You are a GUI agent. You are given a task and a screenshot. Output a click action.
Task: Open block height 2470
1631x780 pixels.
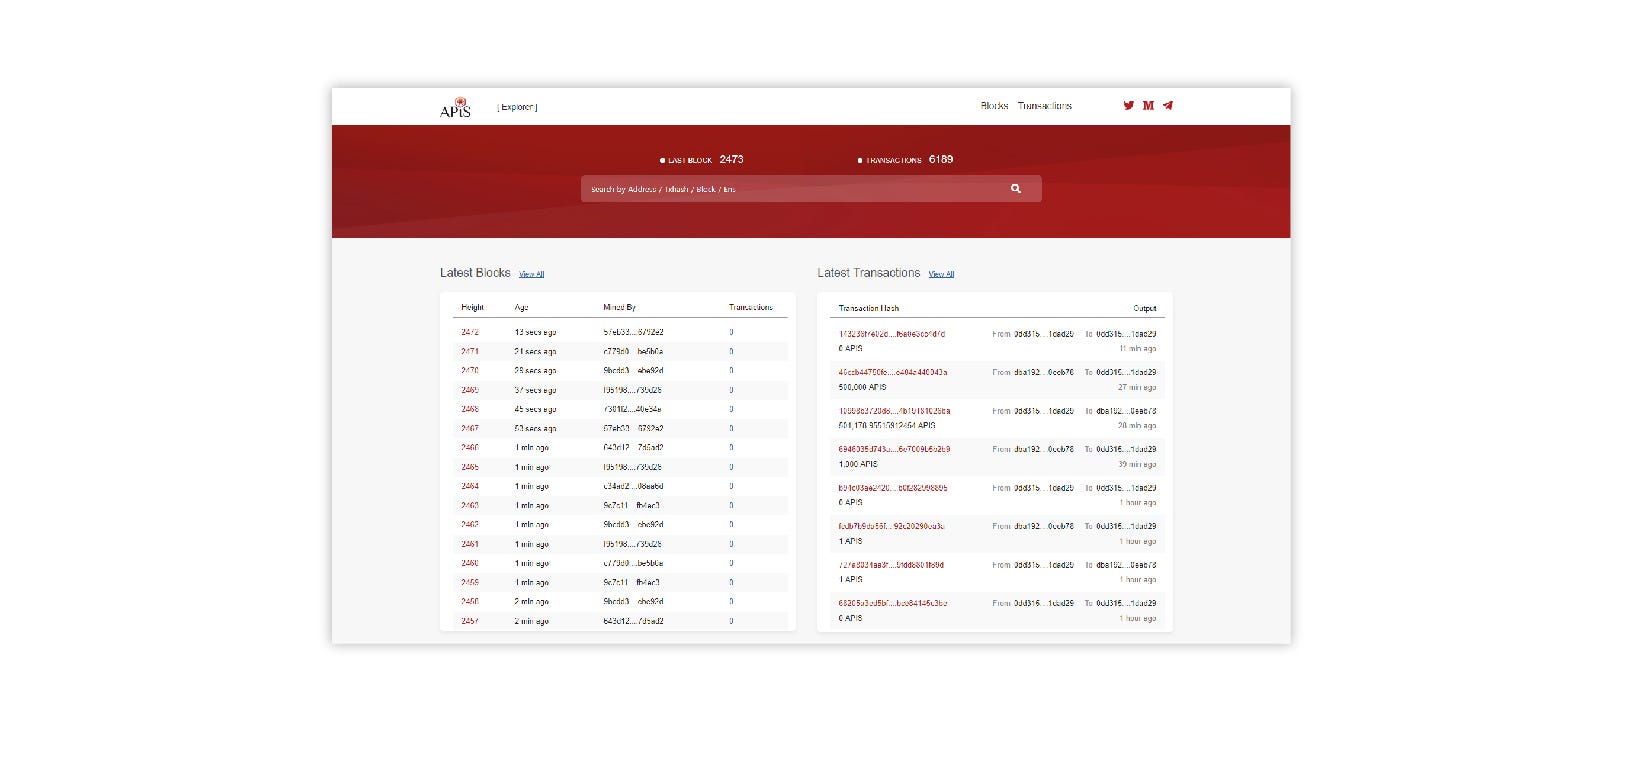point(470,370)
